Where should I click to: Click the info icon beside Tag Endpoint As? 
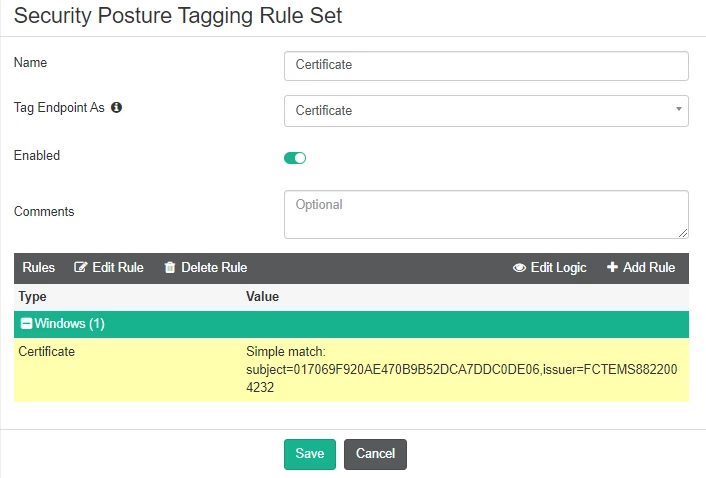click(117, 107)
